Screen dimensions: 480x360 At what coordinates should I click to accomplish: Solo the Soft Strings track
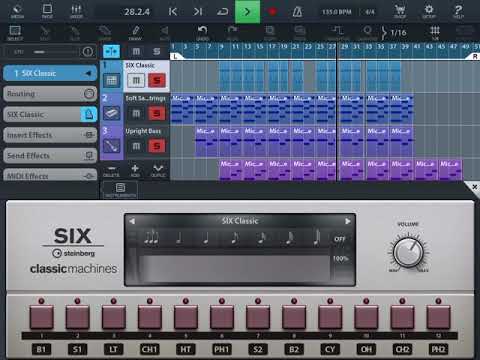pos(157,114)
